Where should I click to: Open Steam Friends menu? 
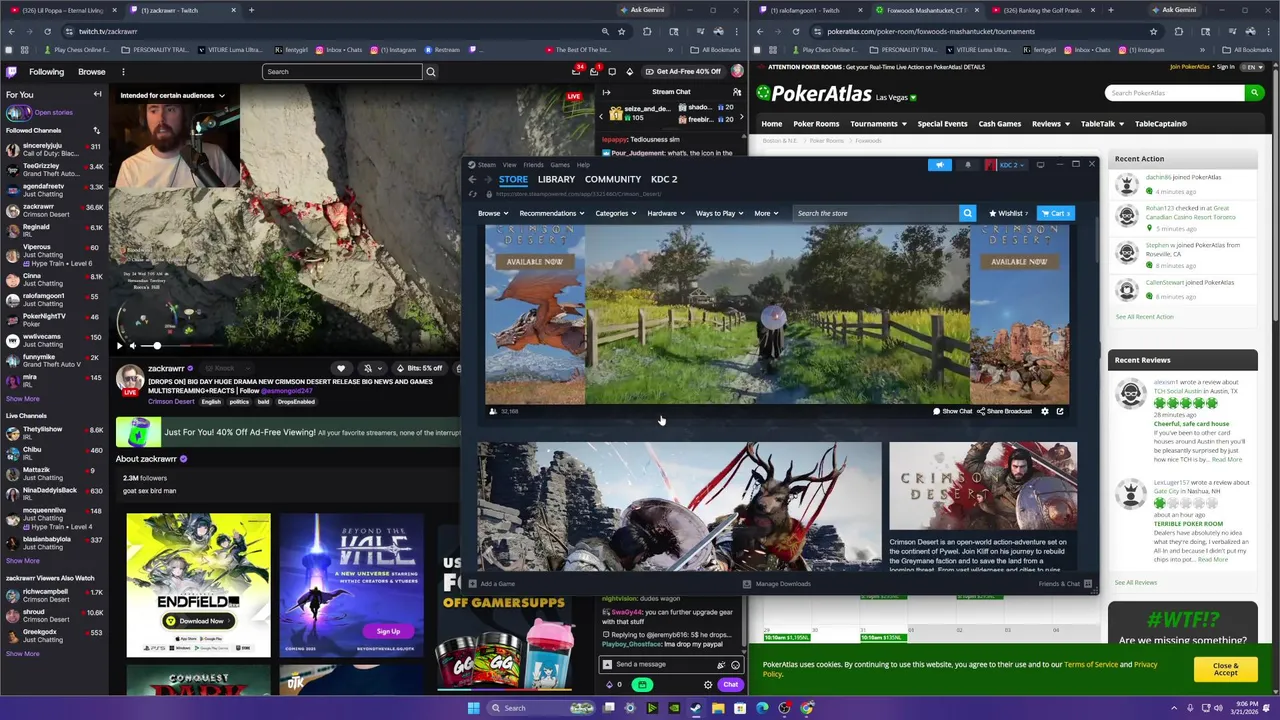(533, 165)
